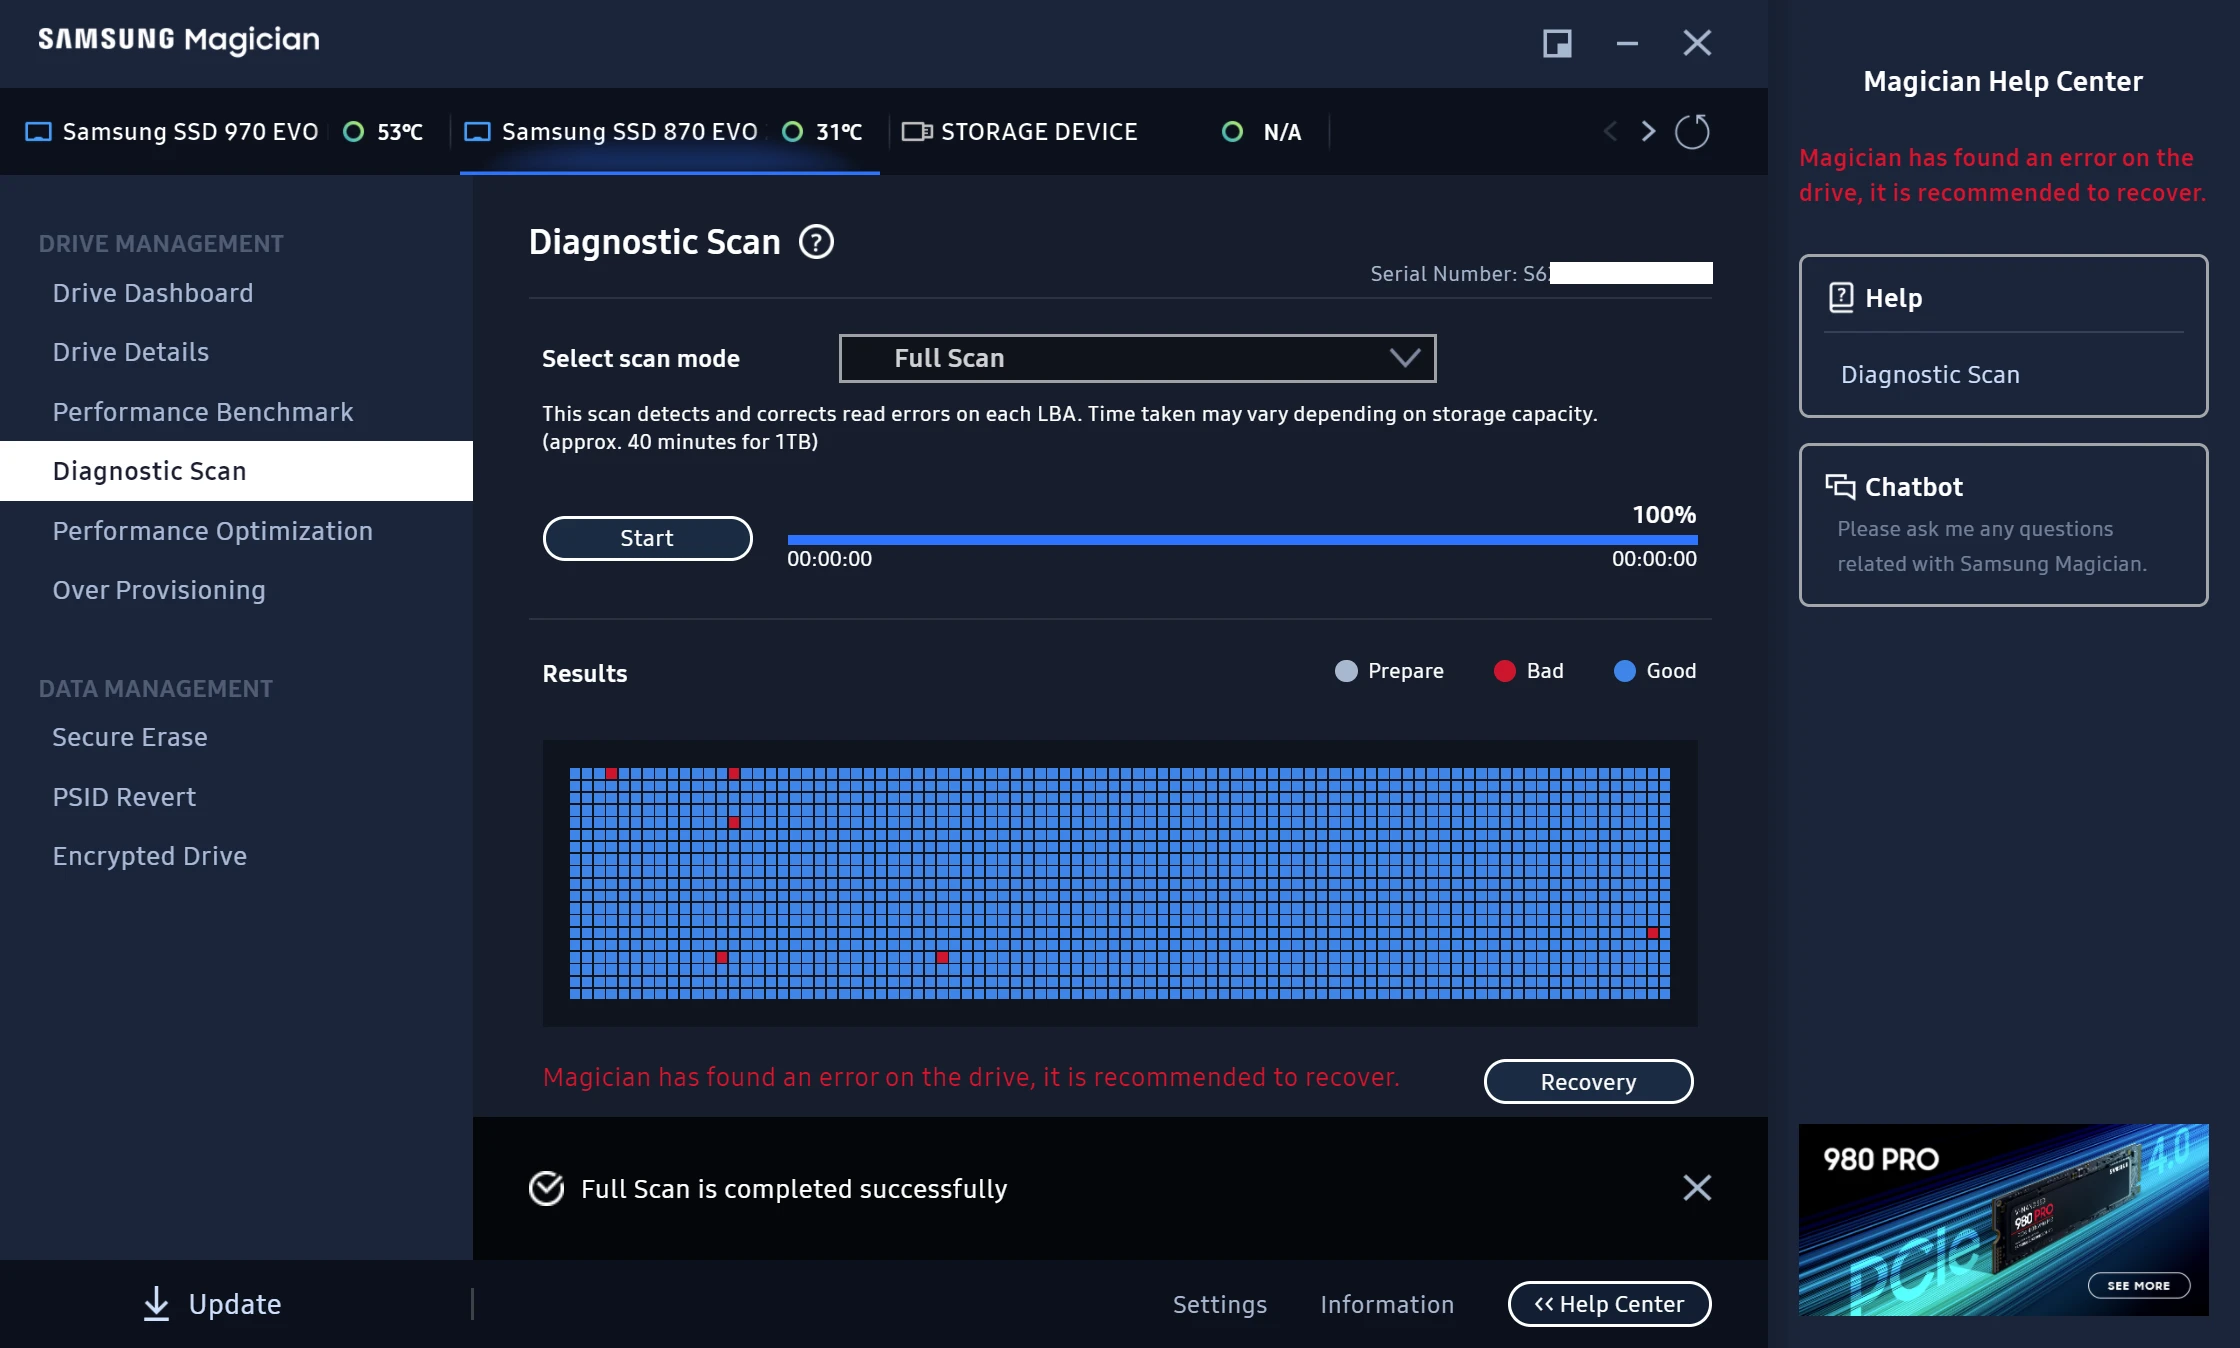Dismiss the scan completed notification
The width and height of the screenshot is (2240, 1348).
1697,1188
